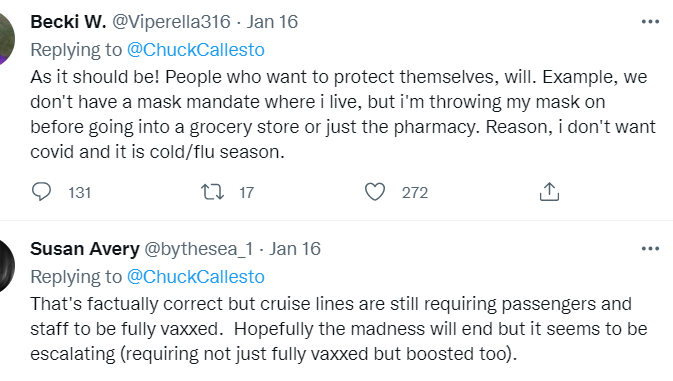Open @bythesea_1 handle link
Screen dimensions: 673x381
tap(199, 249)
